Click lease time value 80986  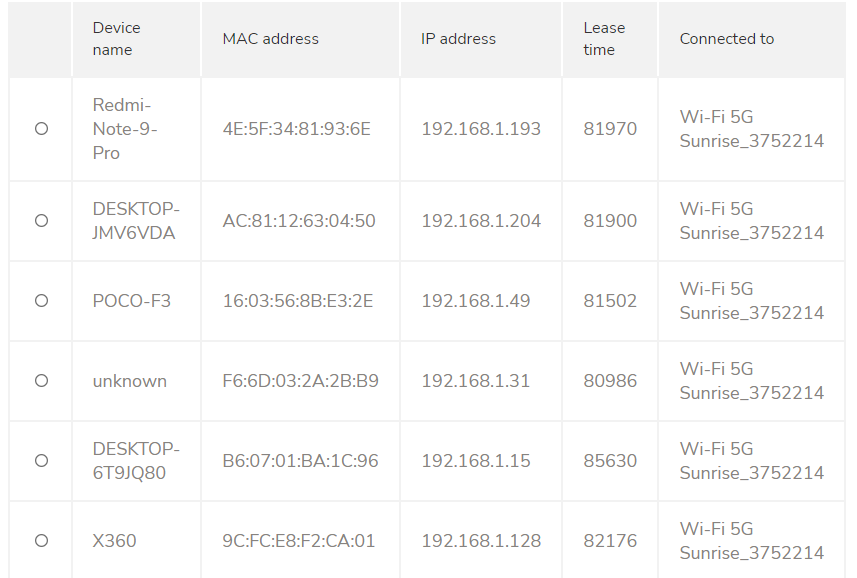610,381
